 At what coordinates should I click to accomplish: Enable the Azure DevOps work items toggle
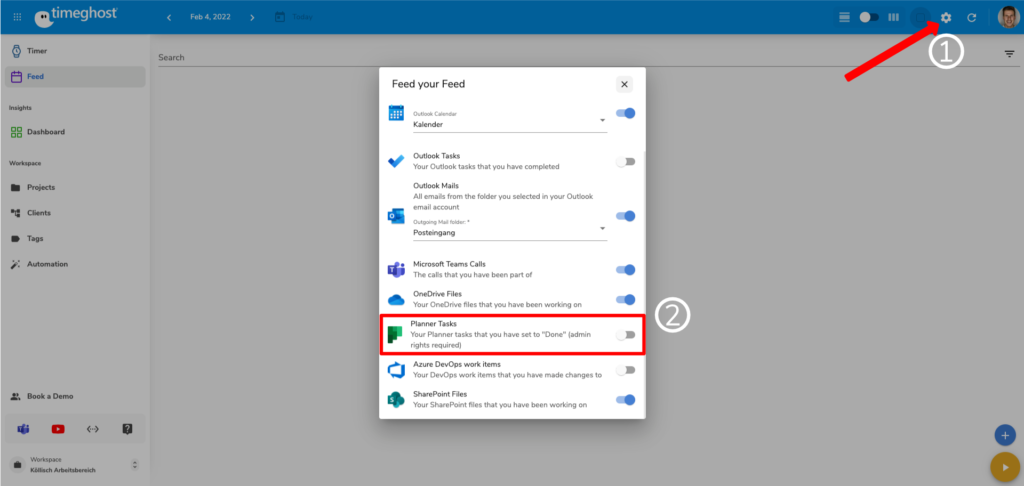[625, 370]
